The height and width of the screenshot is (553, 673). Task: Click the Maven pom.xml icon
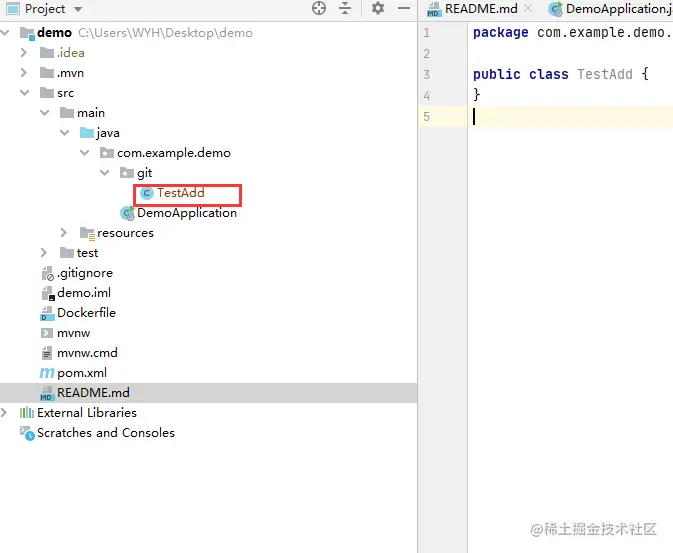47,373
